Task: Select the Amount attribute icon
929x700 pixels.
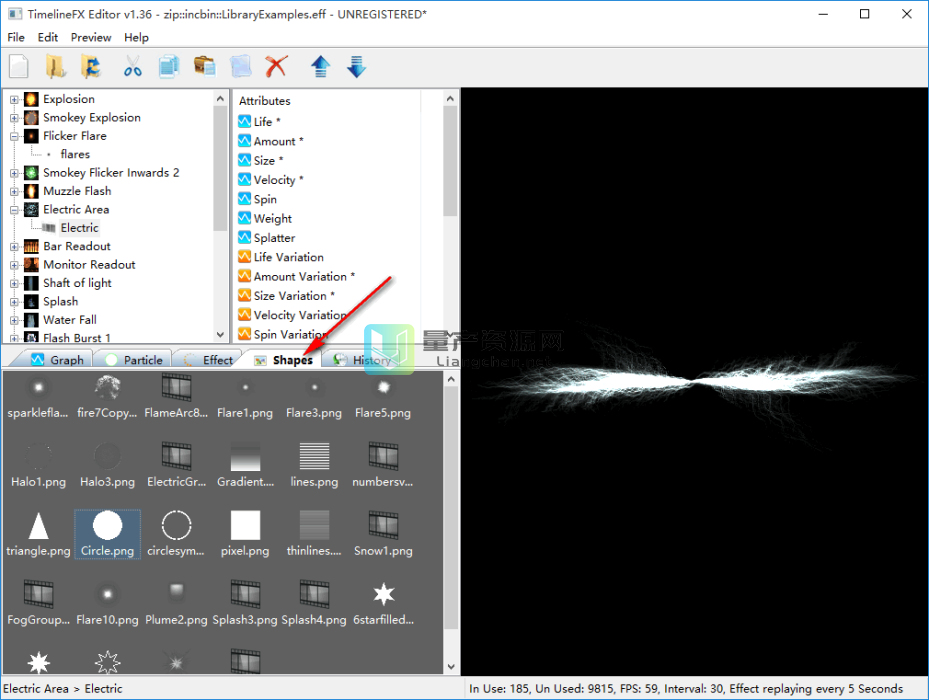Action: pyautogui.click(x=245, y=141)
